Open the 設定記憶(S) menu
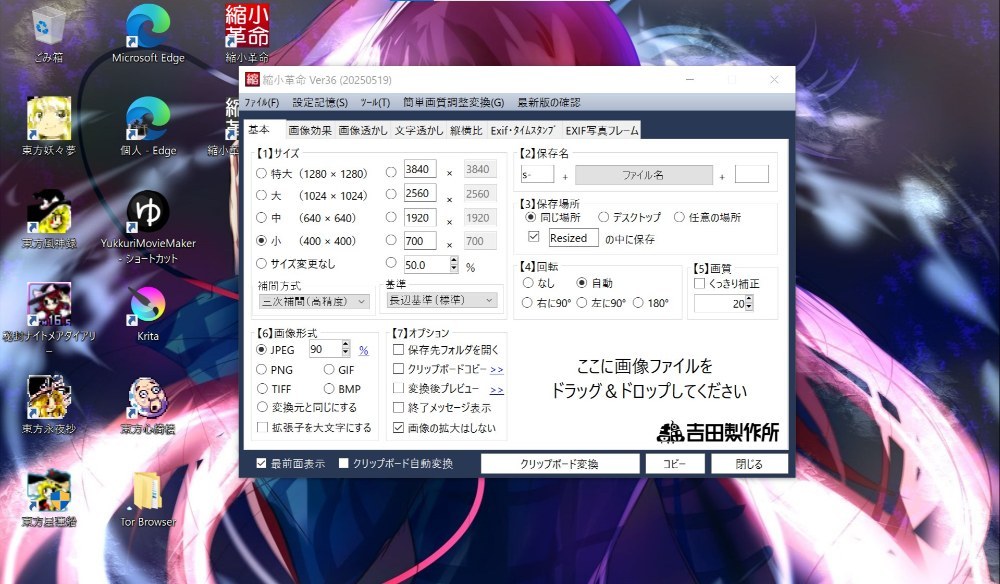This screenshot has width=1000, height=584. click(x=320, y=103)
